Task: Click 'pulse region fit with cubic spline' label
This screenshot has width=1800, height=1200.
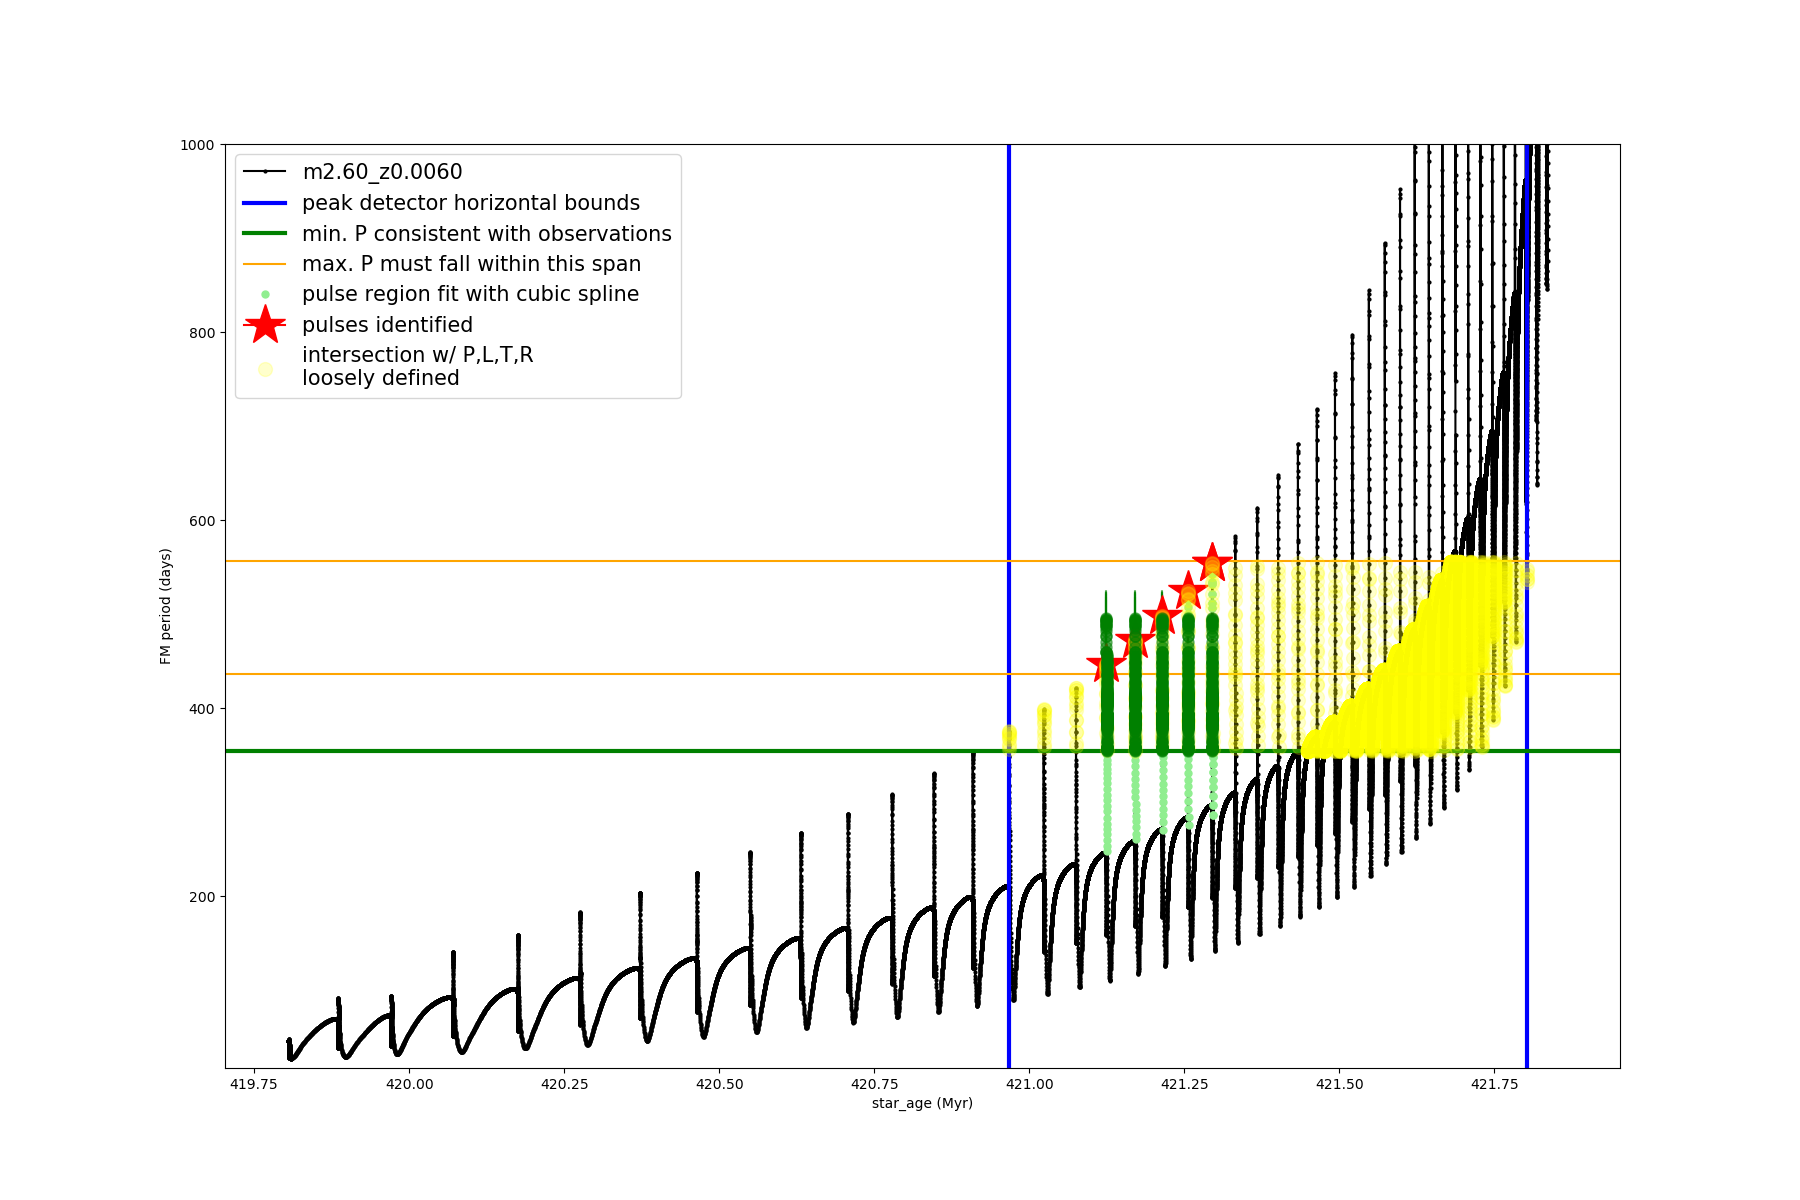Action: tap(470, 294)
